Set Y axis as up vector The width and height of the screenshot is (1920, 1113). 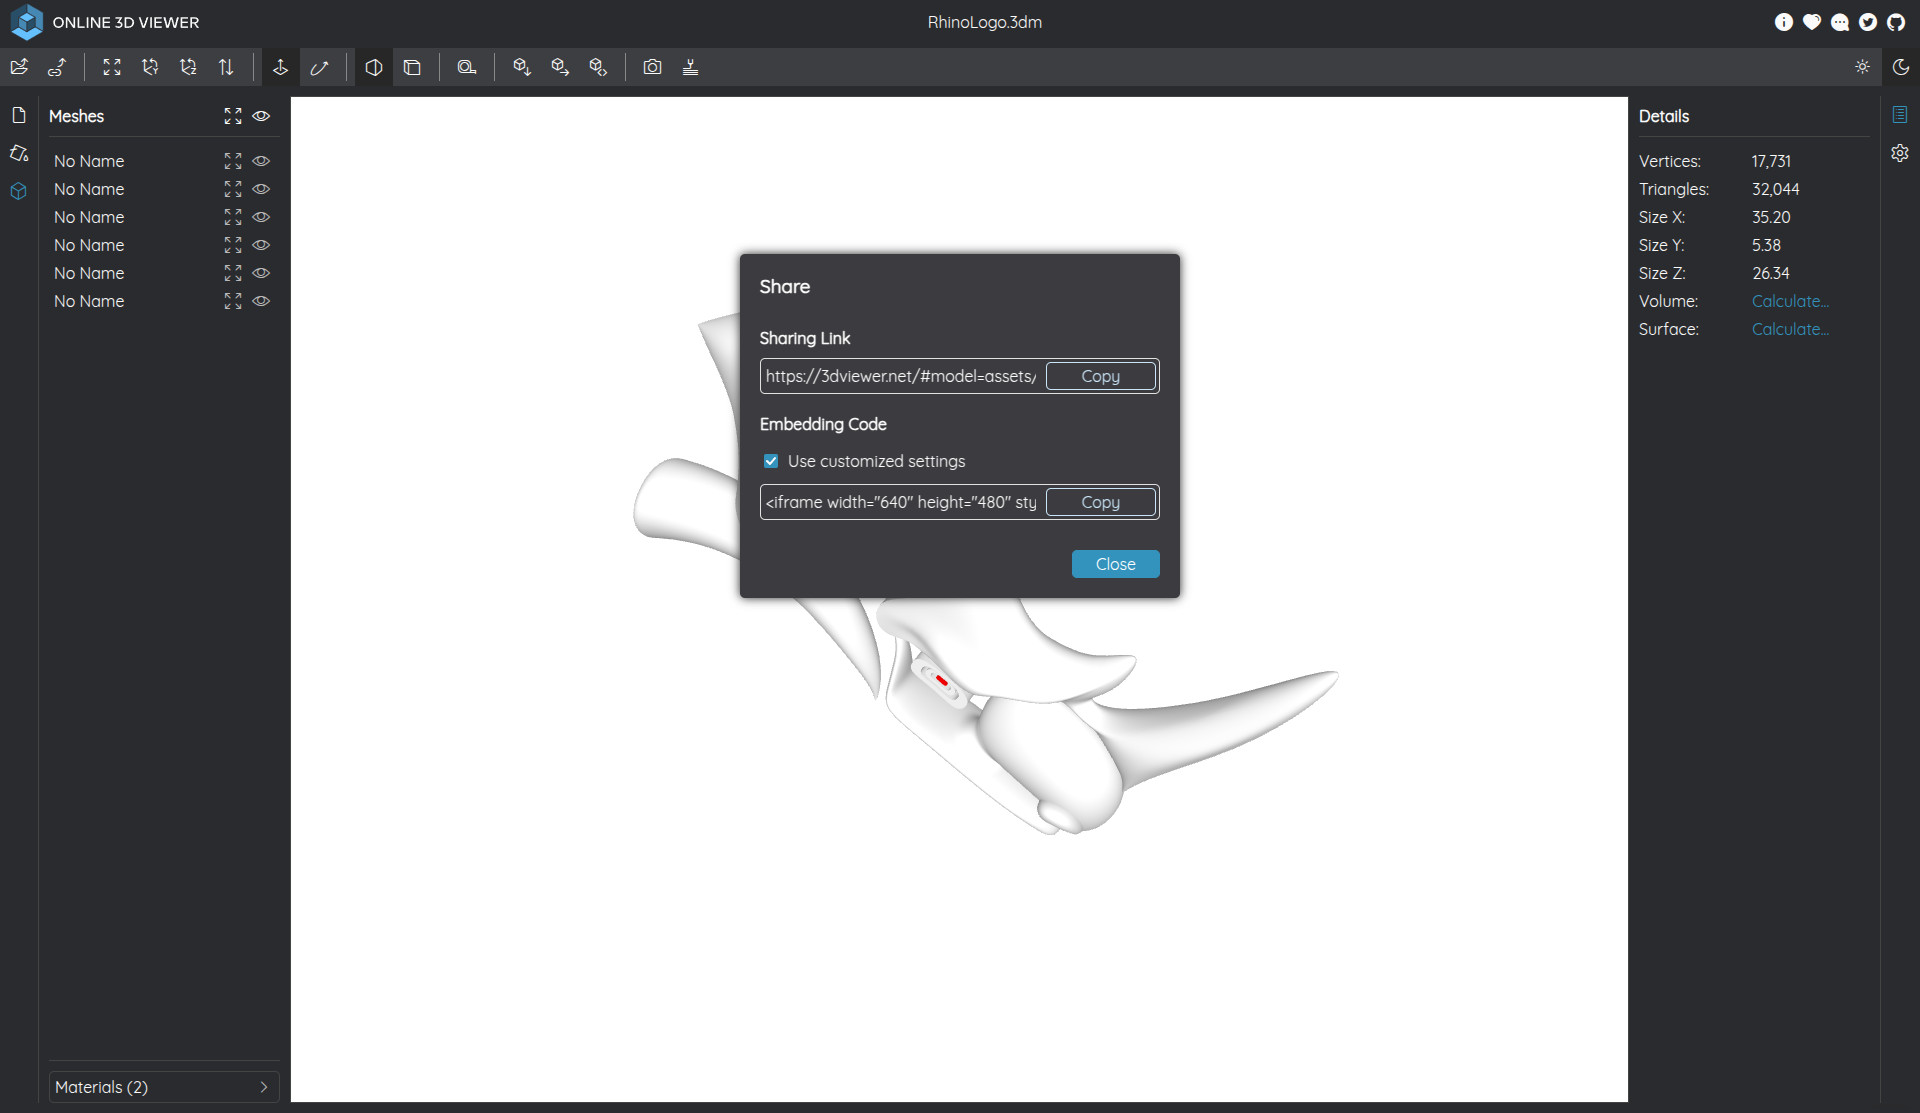(150, 67)
